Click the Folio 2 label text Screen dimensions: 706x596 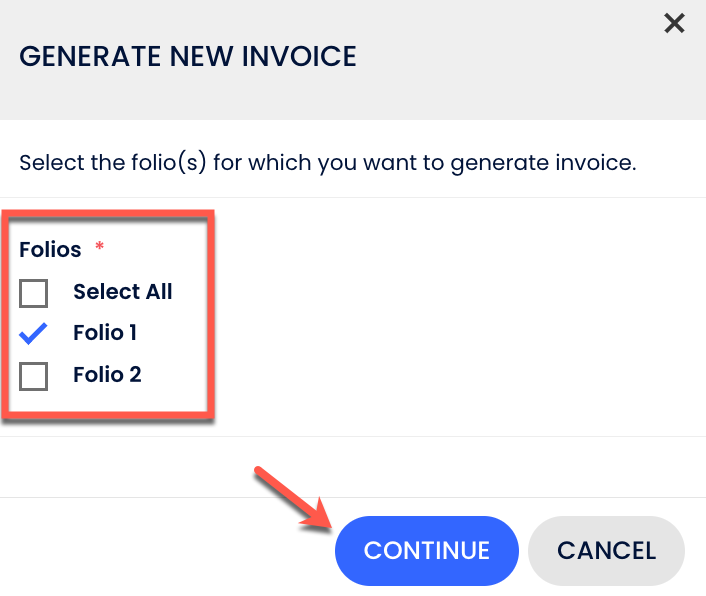[107, 375]
